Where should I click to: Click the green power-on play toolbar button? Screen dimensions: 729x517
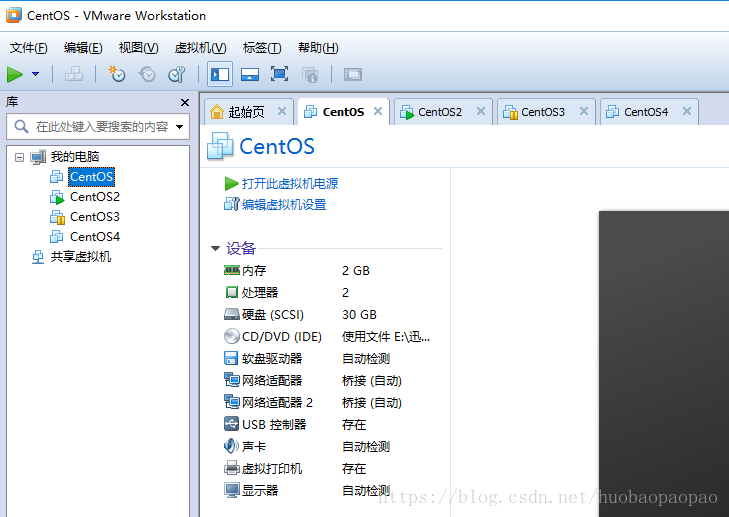coord(14,74)
